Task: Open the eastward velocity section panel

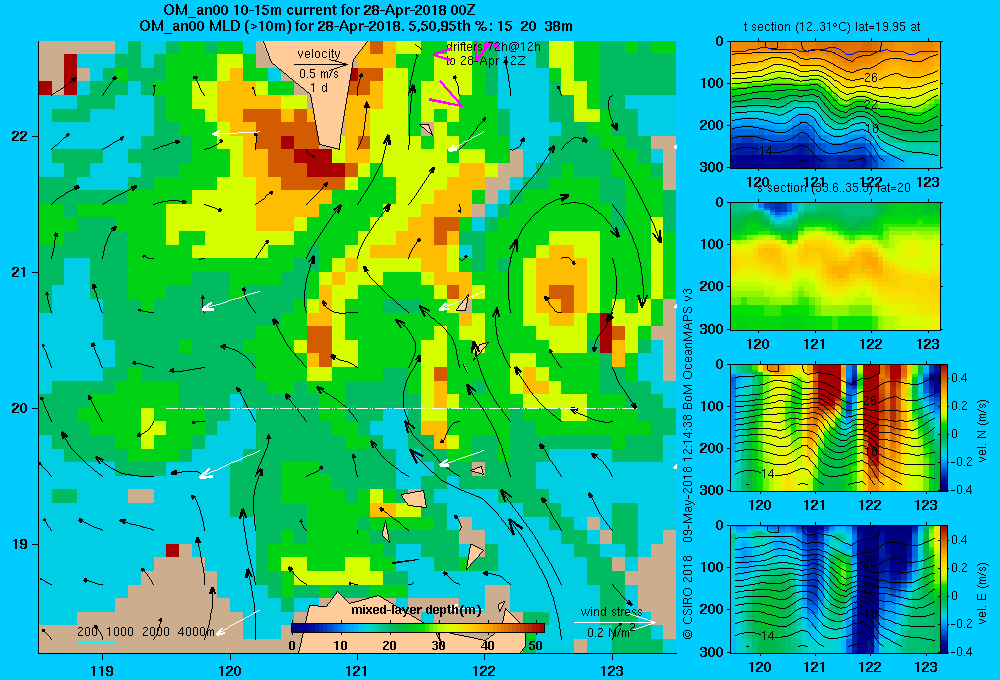Action: click(835, 588)
